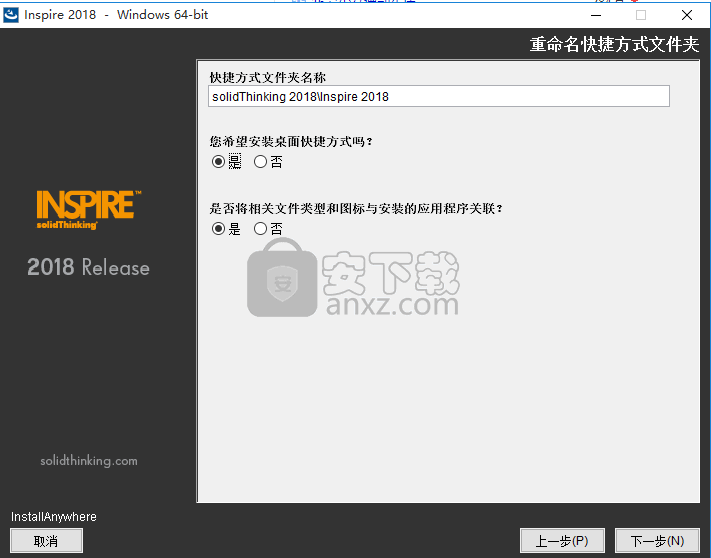This screenshot has height=558, width=711.
Task: Proceed with 下一步(N) button
Action: point(657,541)
